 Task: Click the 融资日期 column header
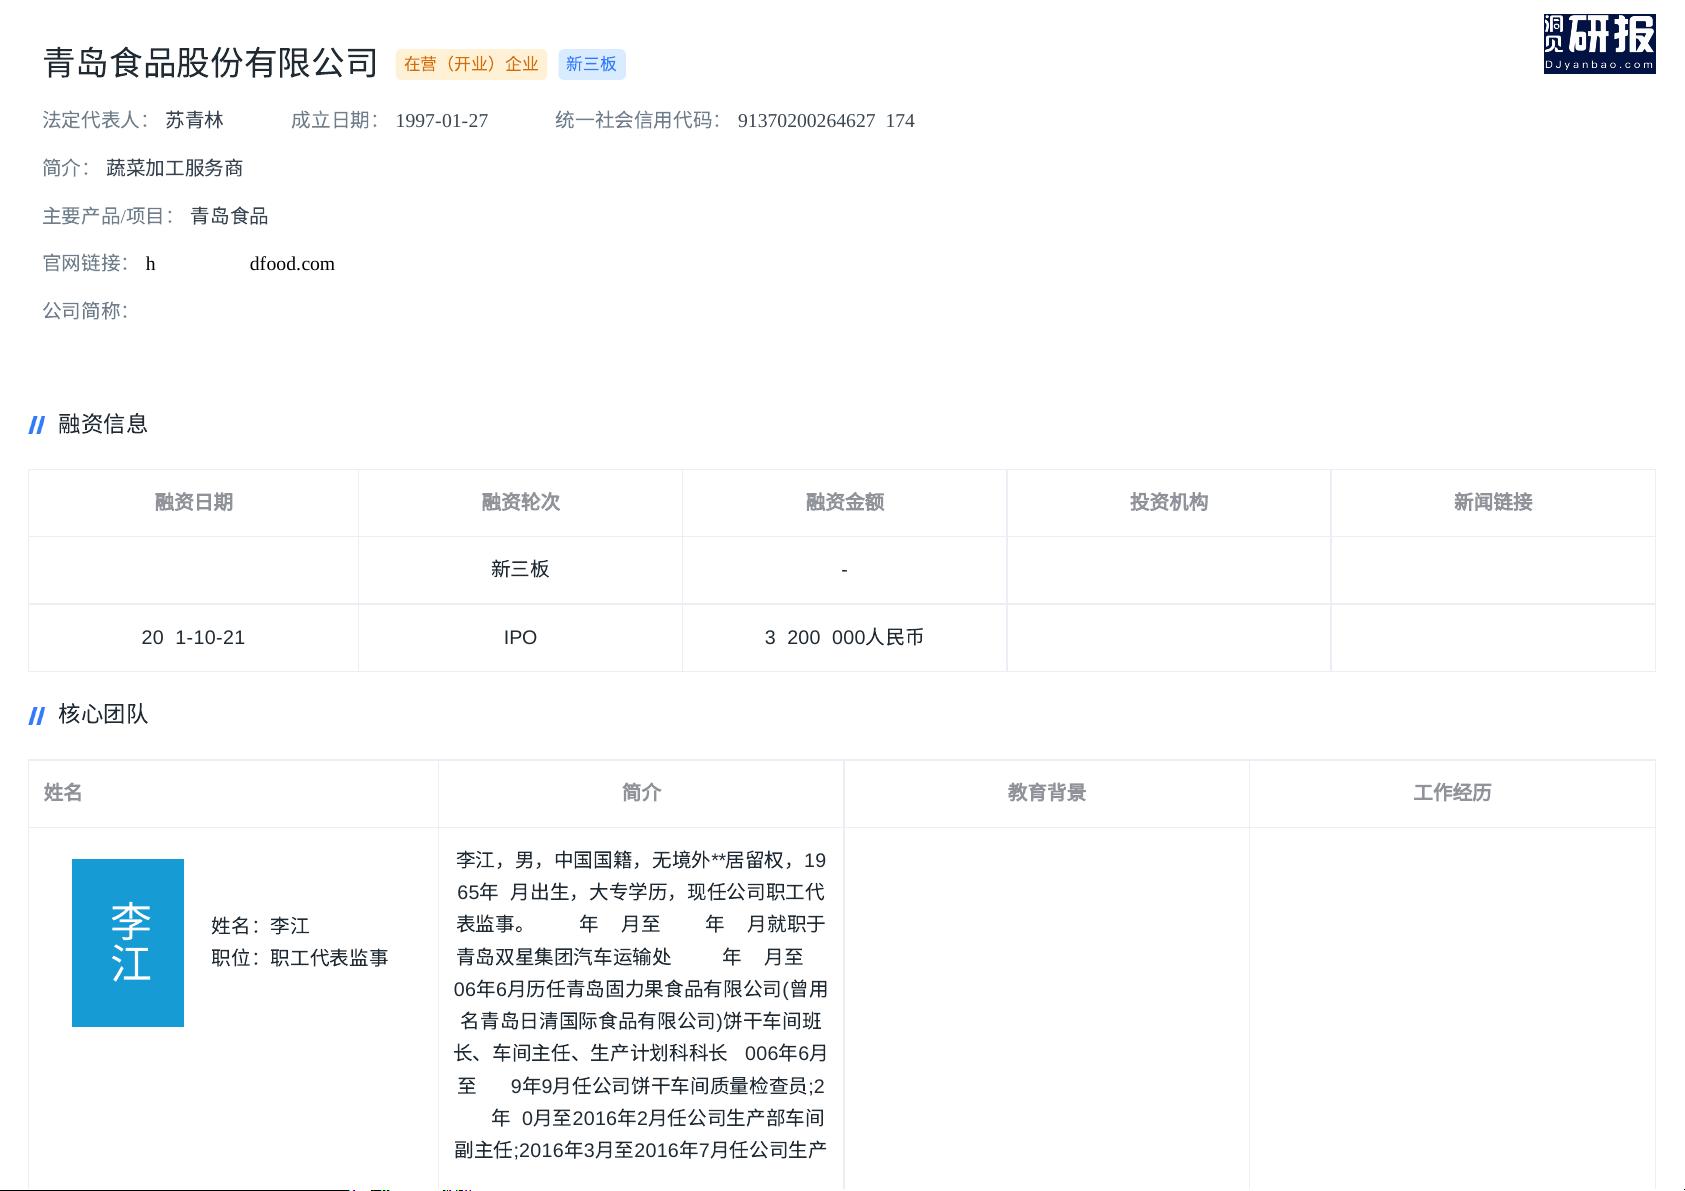[x=194, y=502]
